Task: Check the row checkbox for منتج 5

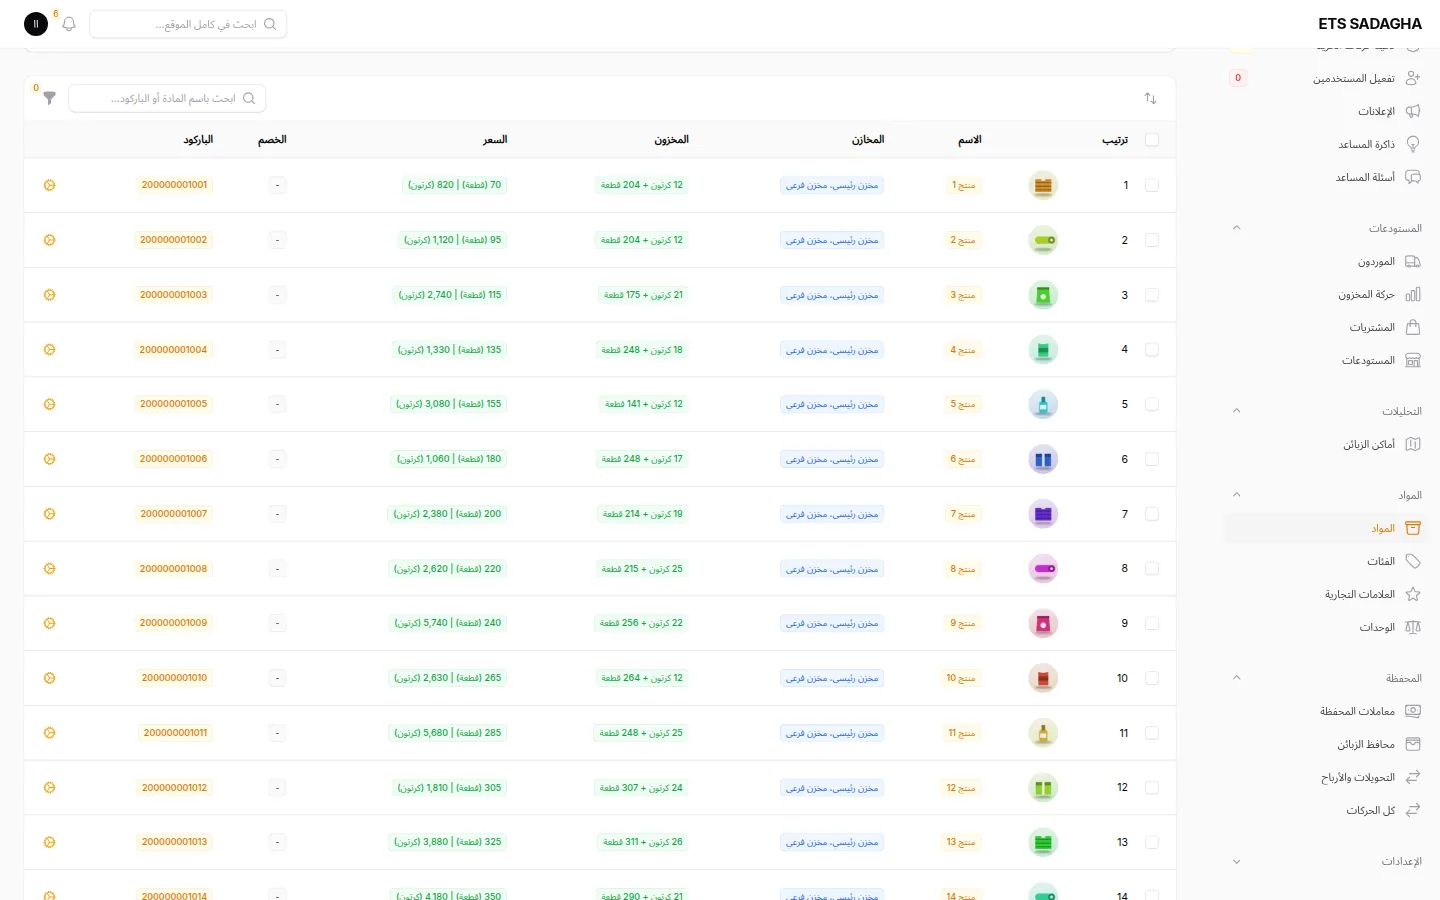Action: pyautogui.click(x=1152, y=404)
